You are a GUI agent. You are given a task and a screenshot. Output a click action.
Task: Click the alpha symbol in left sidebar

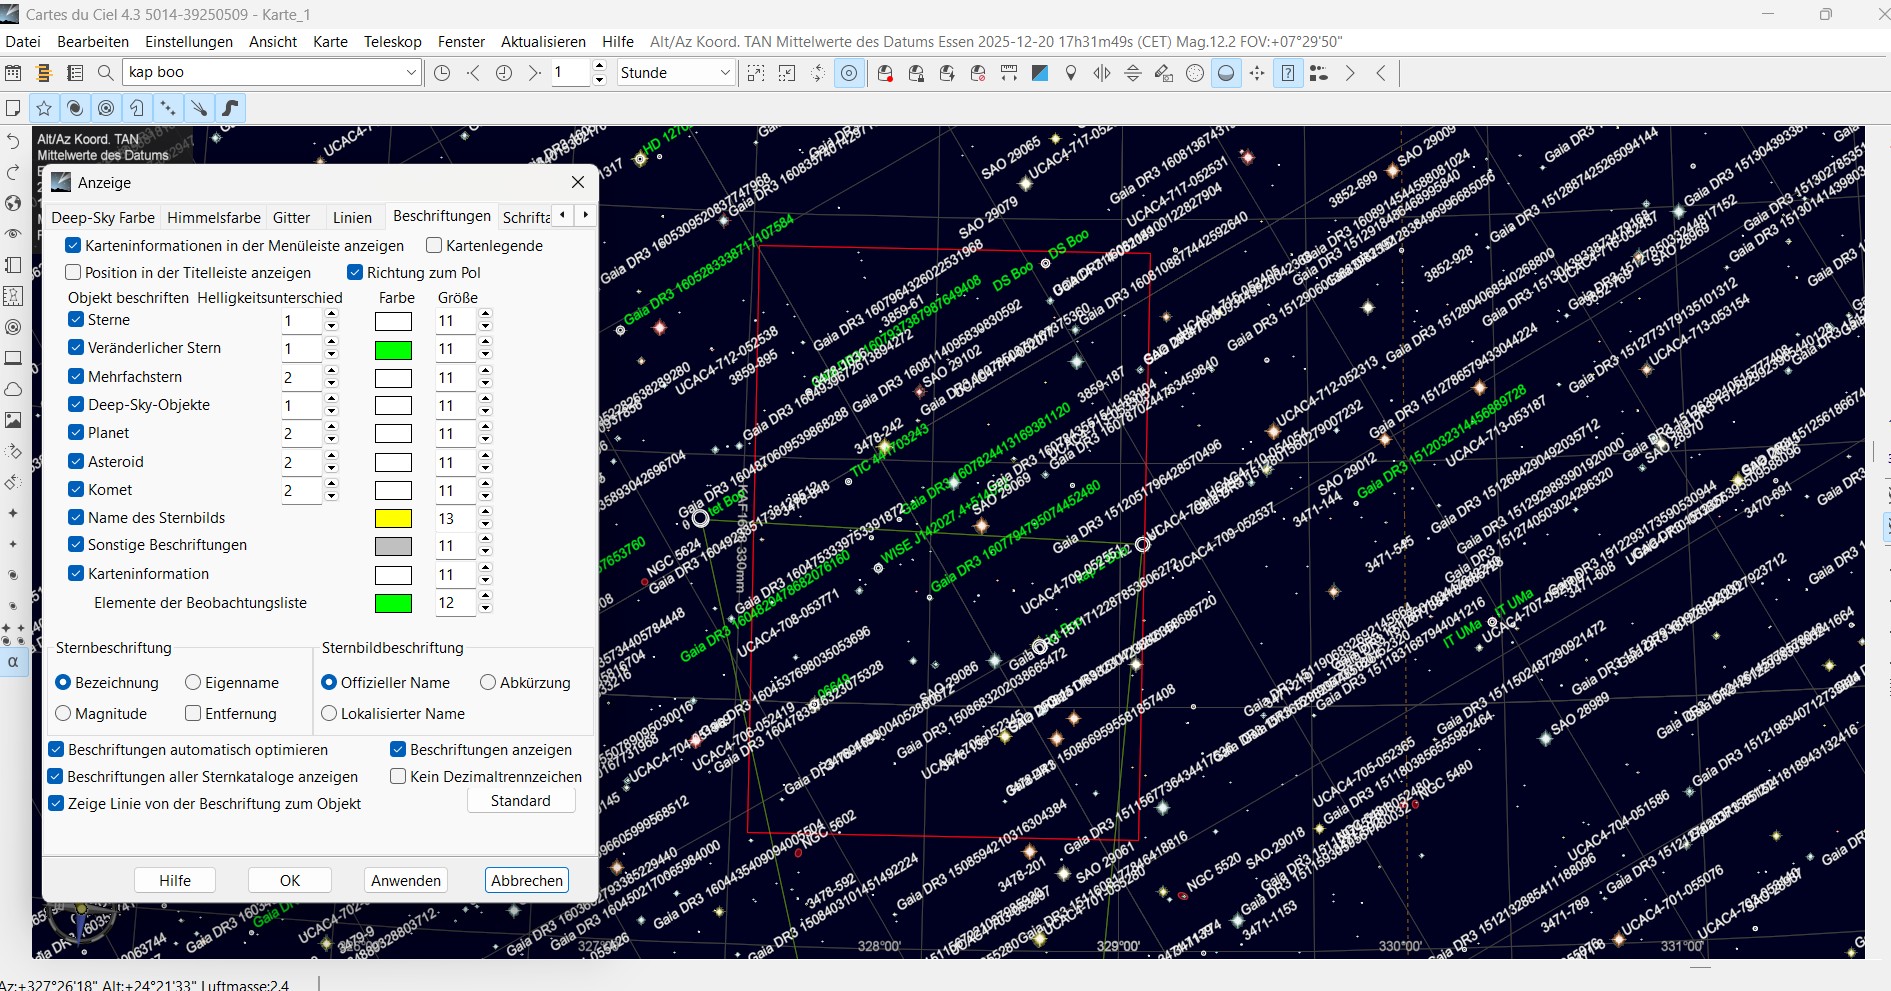13,662
